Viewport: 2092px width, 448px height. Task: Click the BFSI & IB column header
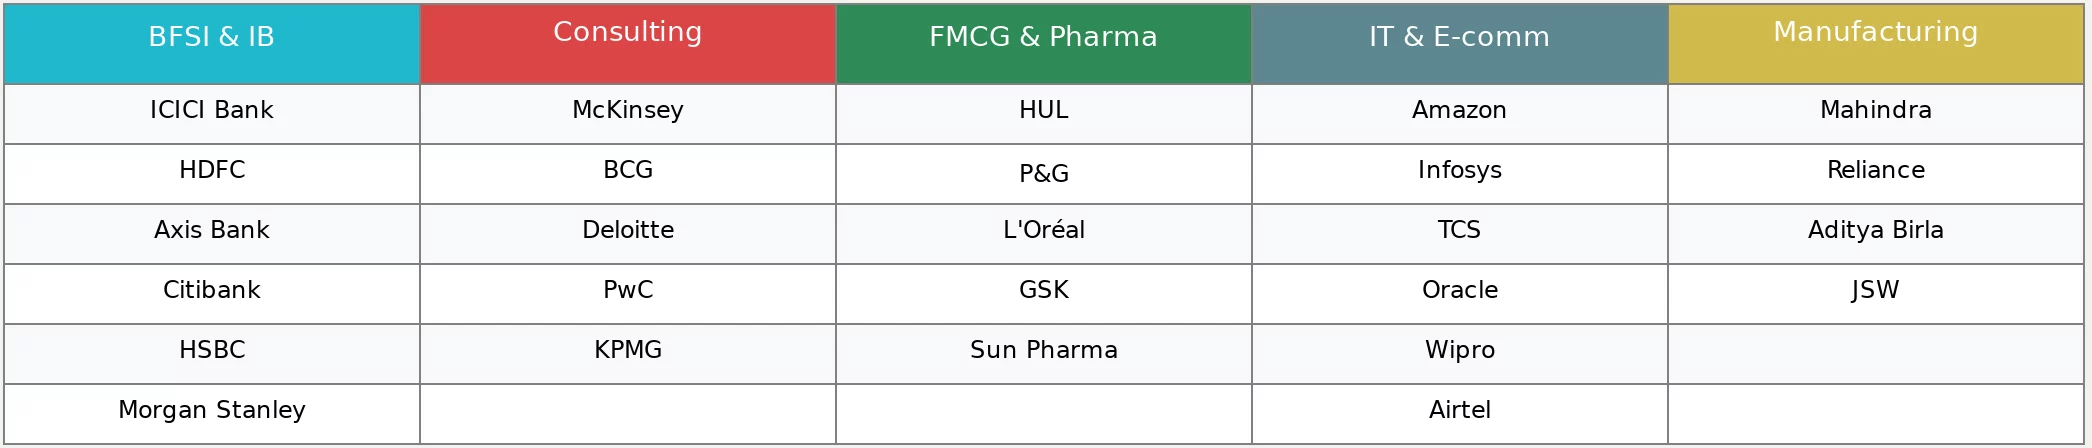coord(211,38)
